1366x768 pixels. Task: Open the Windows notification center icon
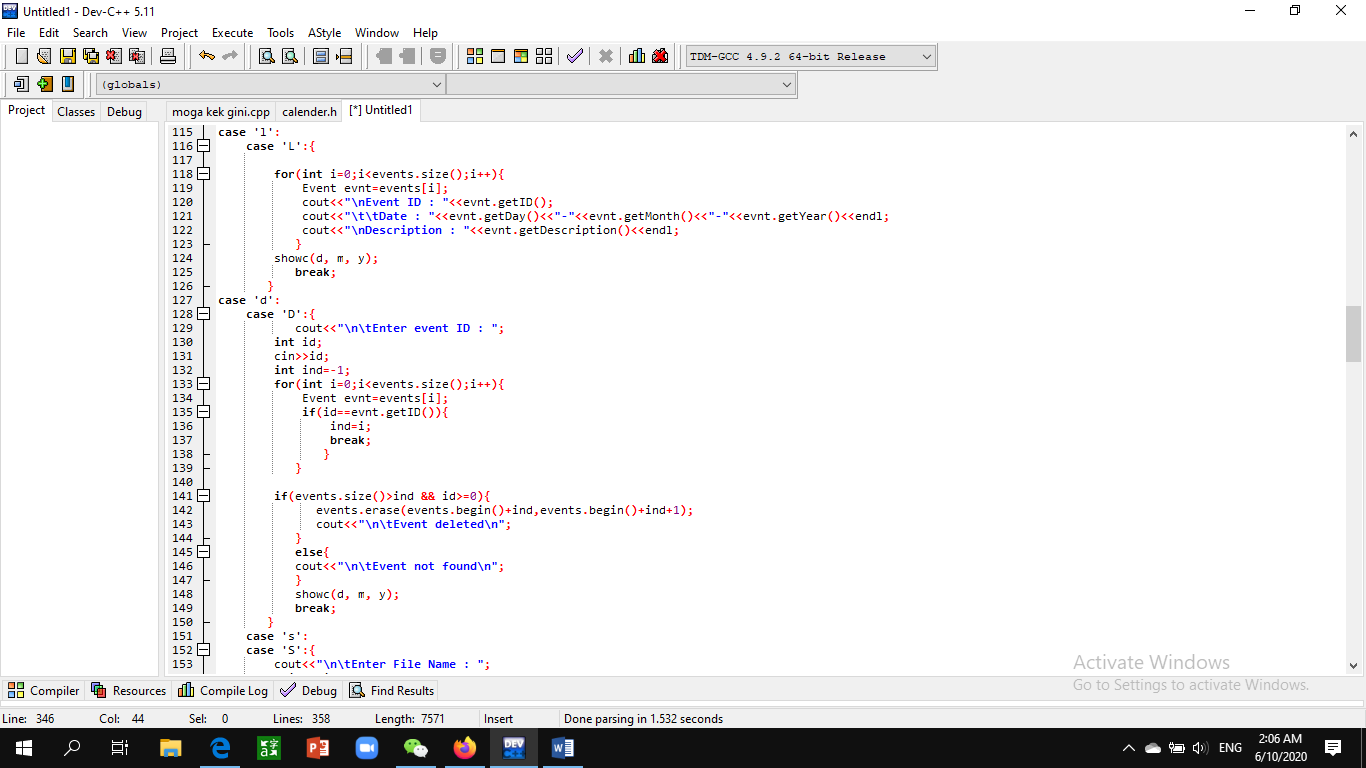tap(1332, 747)
